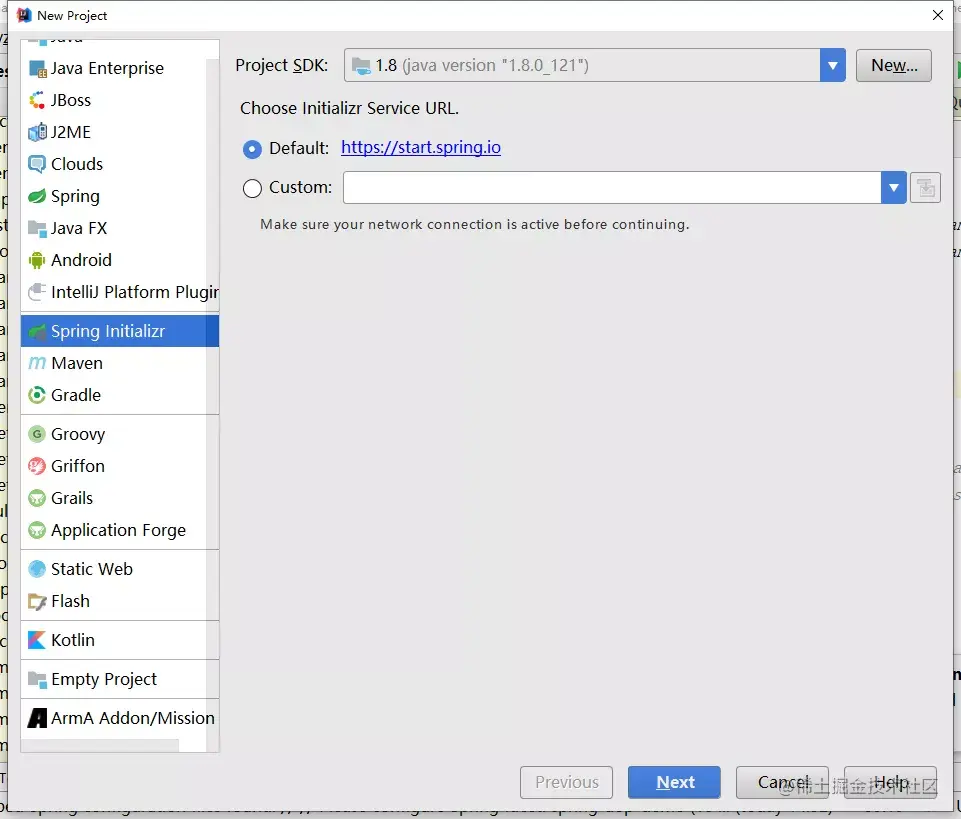
Task: Enable the Custom URL radio button
Action: click(252, 188)
